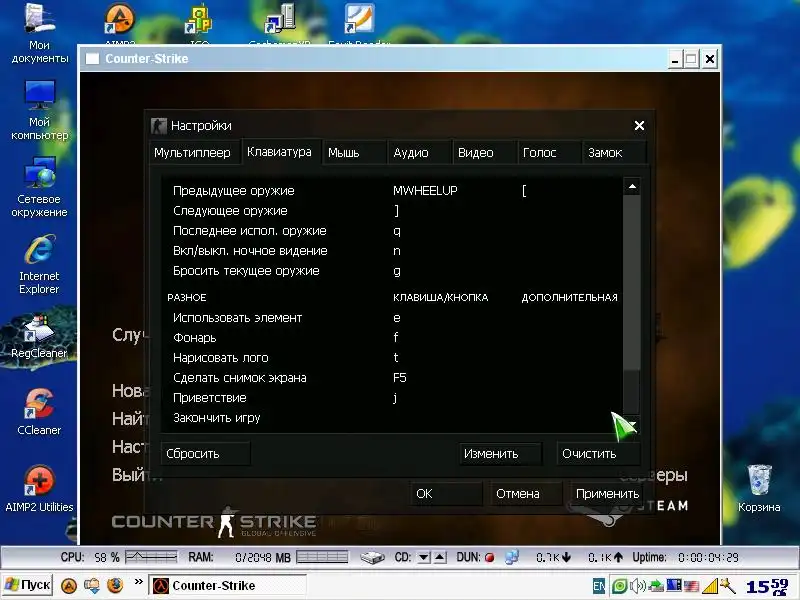Click the volume speaker tray icon
The image size is (800, 600).
[638, 586]
